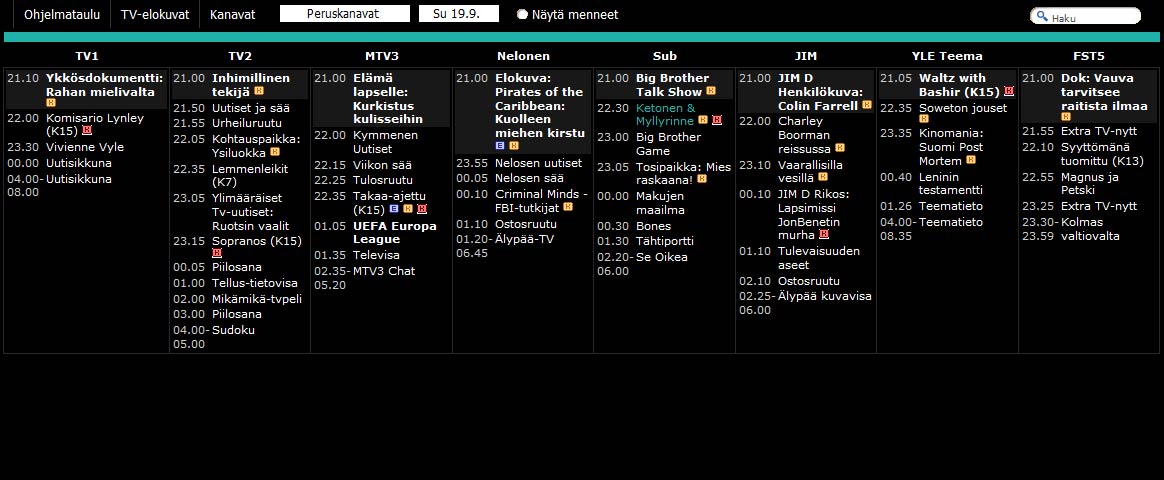The height and width of the screenshot is (480, 1164).
Task: Open the Vivienne Vyle program entry
Action: click(85, 147)
